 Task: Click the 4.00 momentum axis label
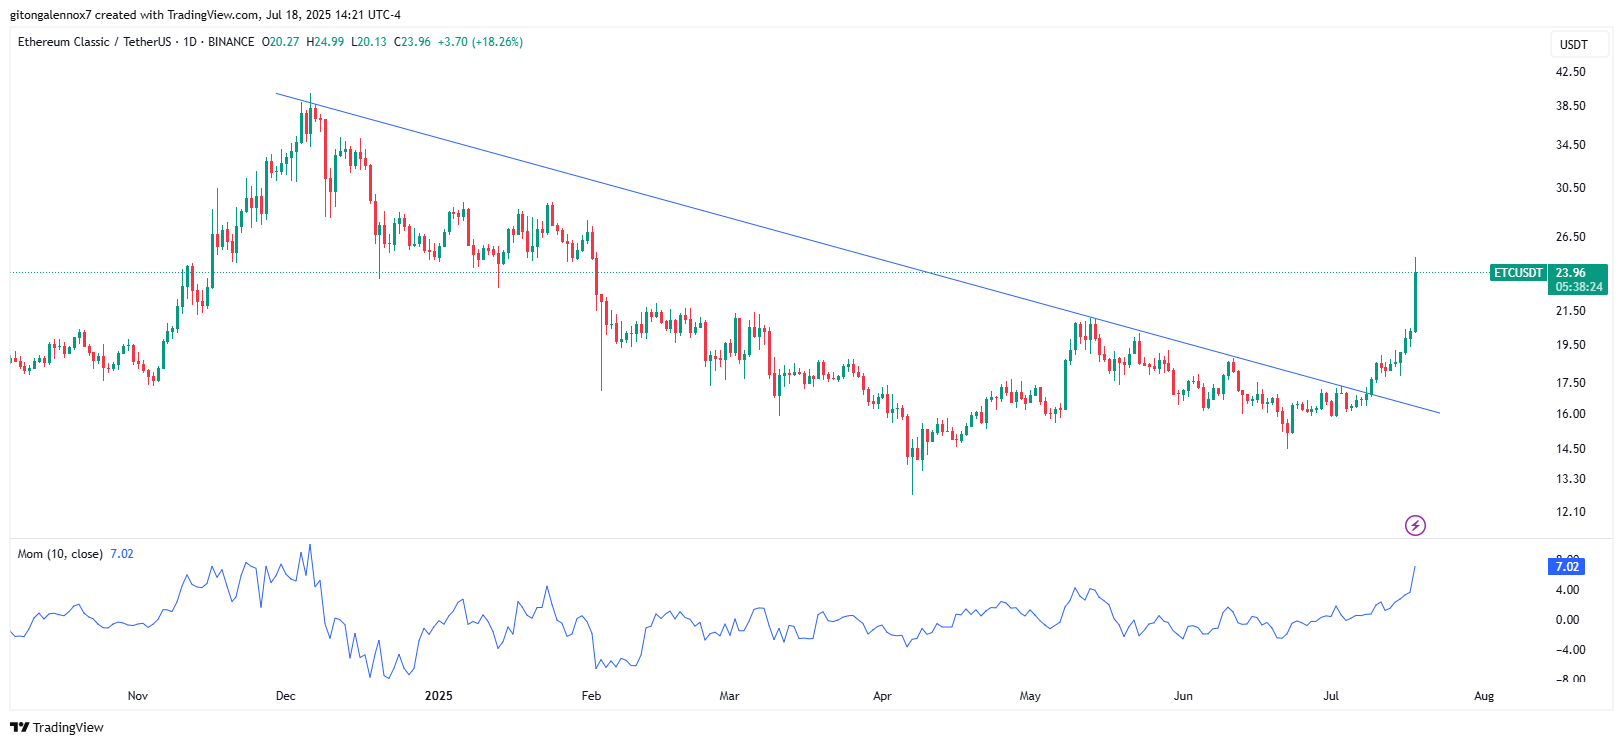click(x=1567, y=590)
